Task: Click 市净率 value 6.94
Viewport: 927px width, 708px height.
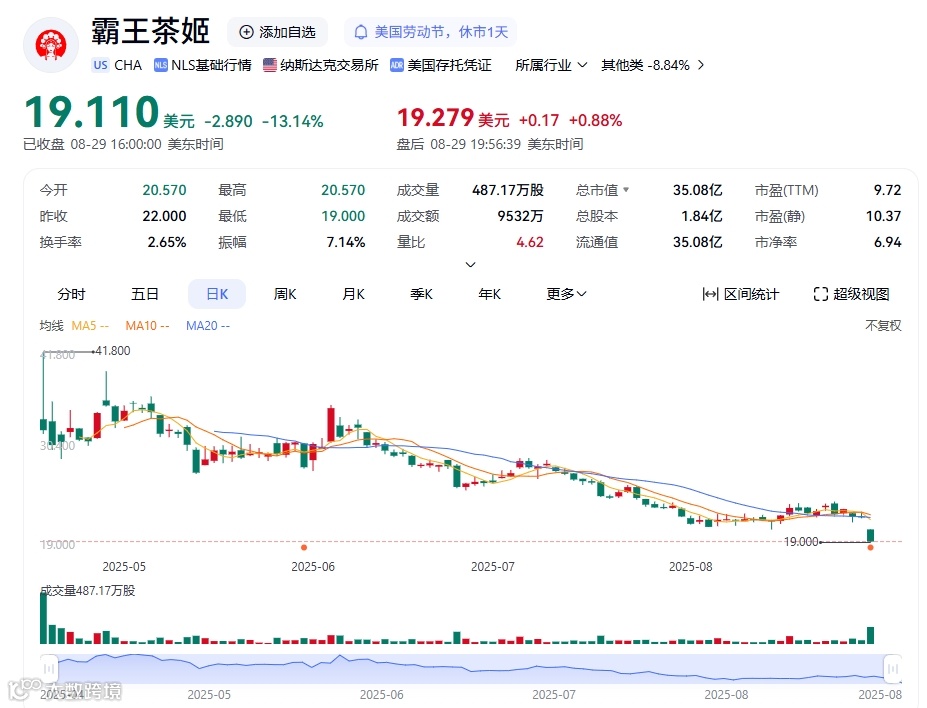Action: point(887,242)
